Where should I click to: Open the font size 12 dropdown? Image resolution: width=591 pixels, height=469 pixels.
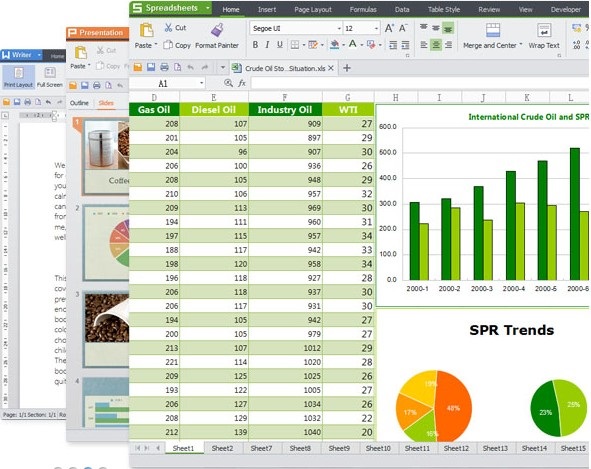(376, 28)
